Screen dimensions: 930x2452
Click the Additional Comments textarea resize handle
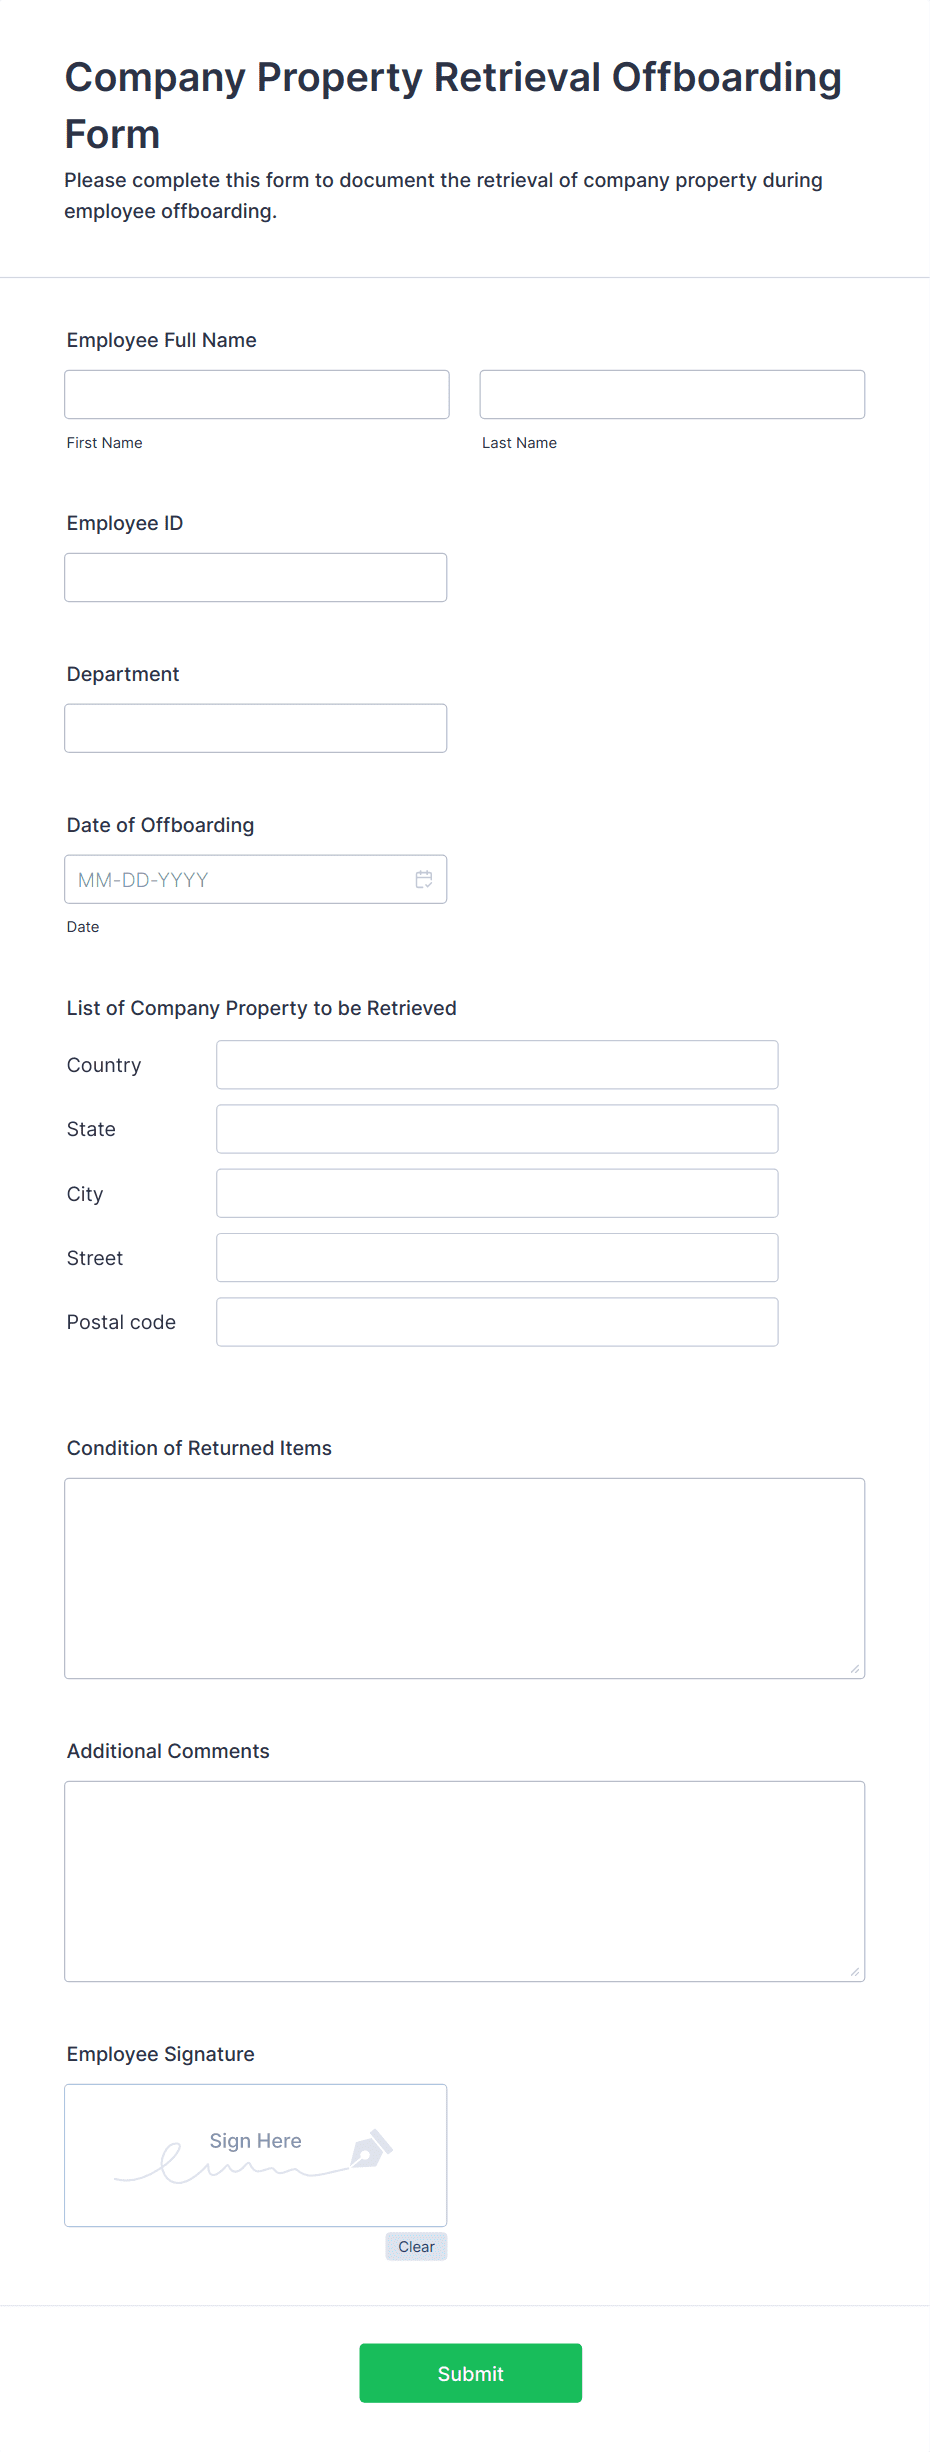coord(855,1971)
